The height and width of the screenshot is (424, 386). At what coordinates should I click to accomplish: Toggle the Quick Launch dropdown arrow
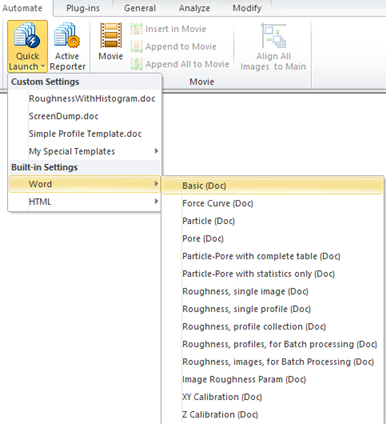43,67
